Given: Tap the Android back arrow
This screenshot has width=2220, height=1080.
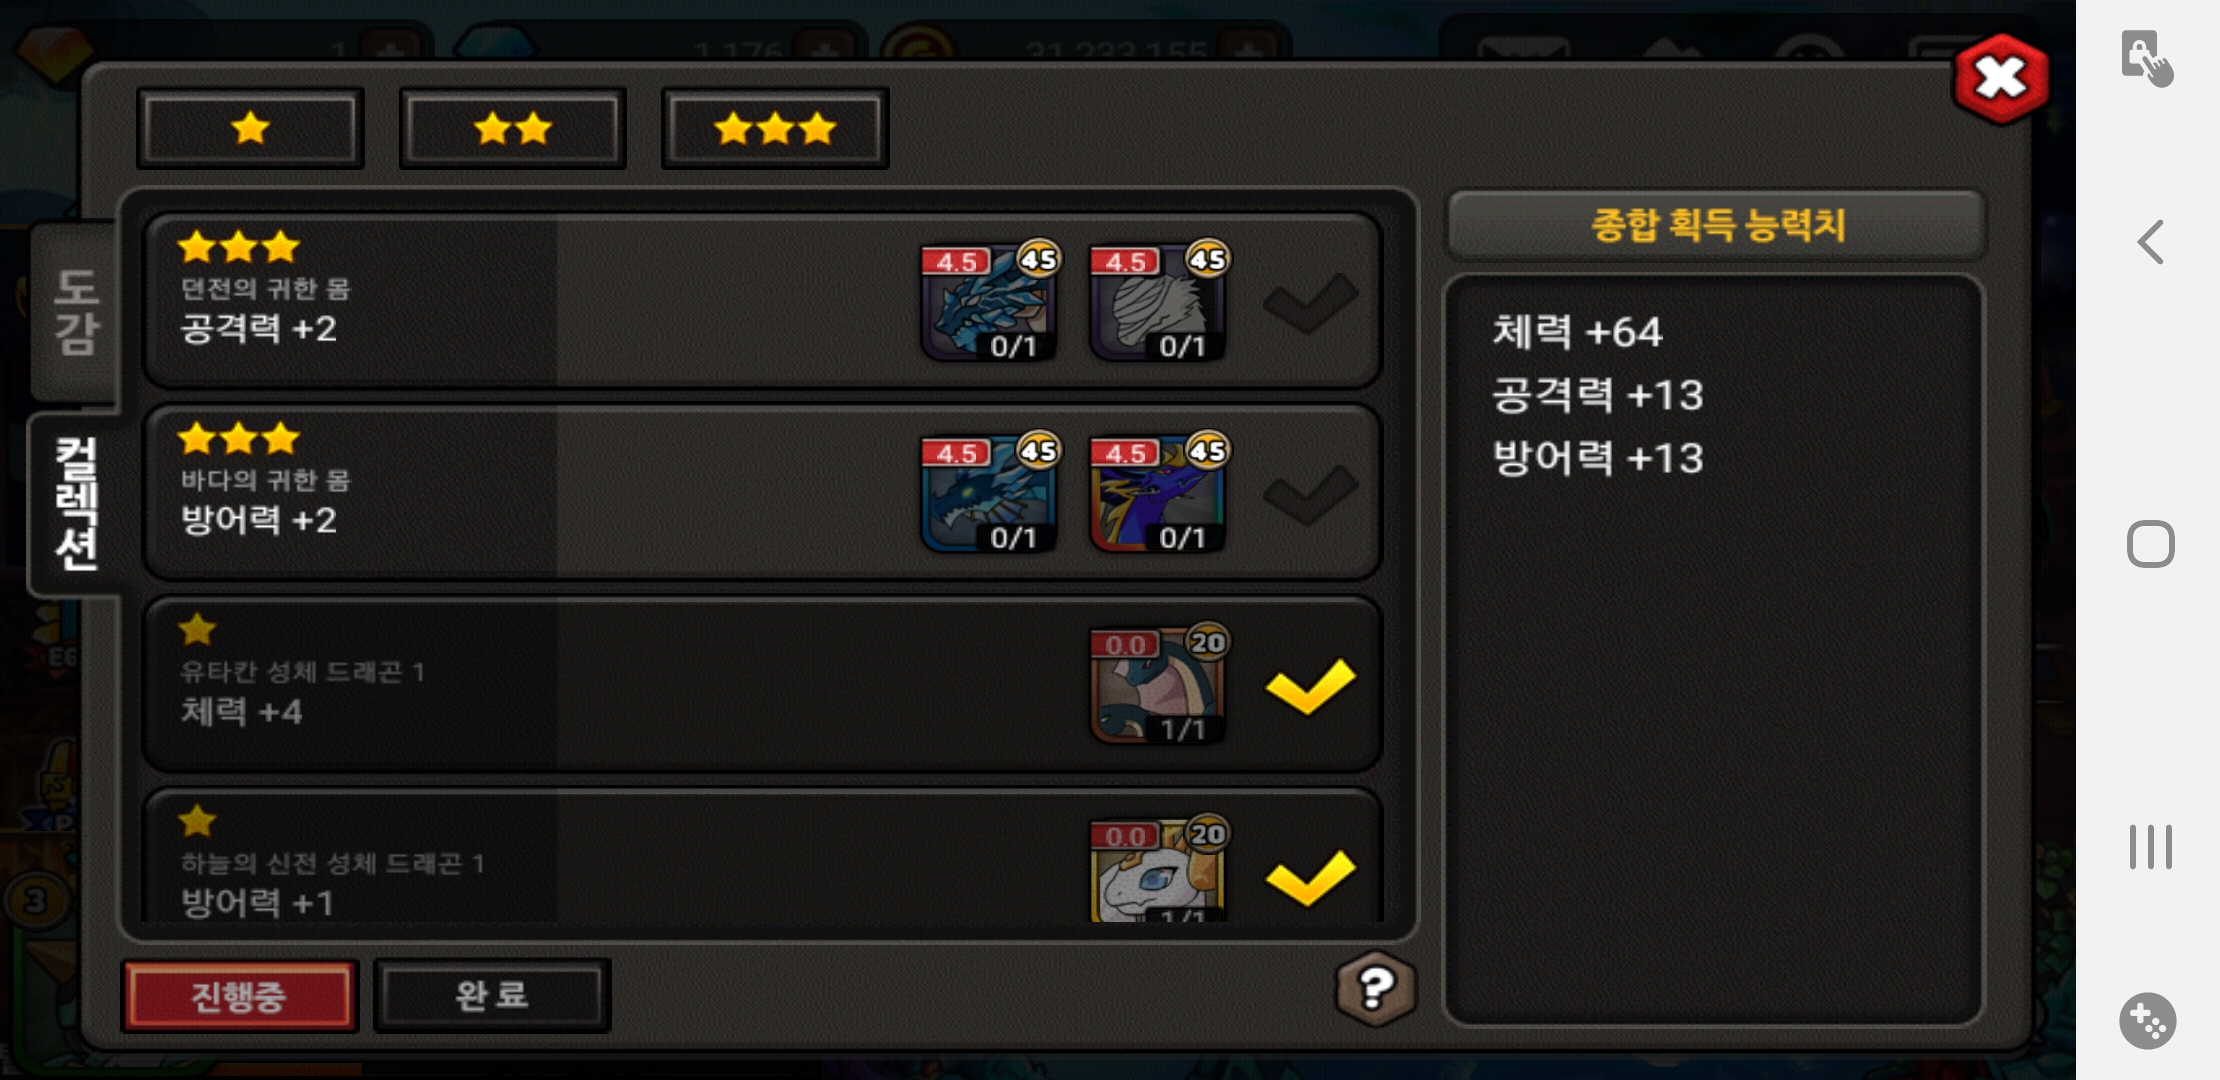Looking at the screenshot, I should point(2150,242).
